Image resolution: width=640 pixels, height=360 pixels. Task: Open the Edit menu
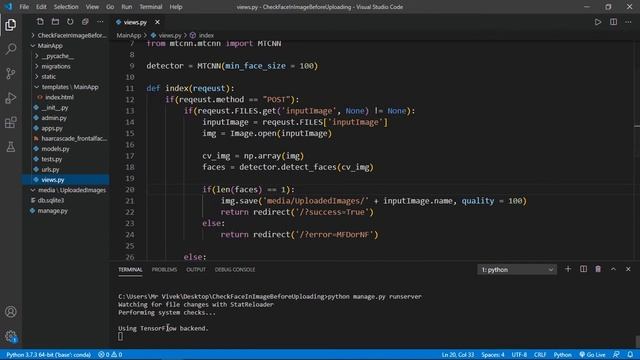(x=41, y=7)
